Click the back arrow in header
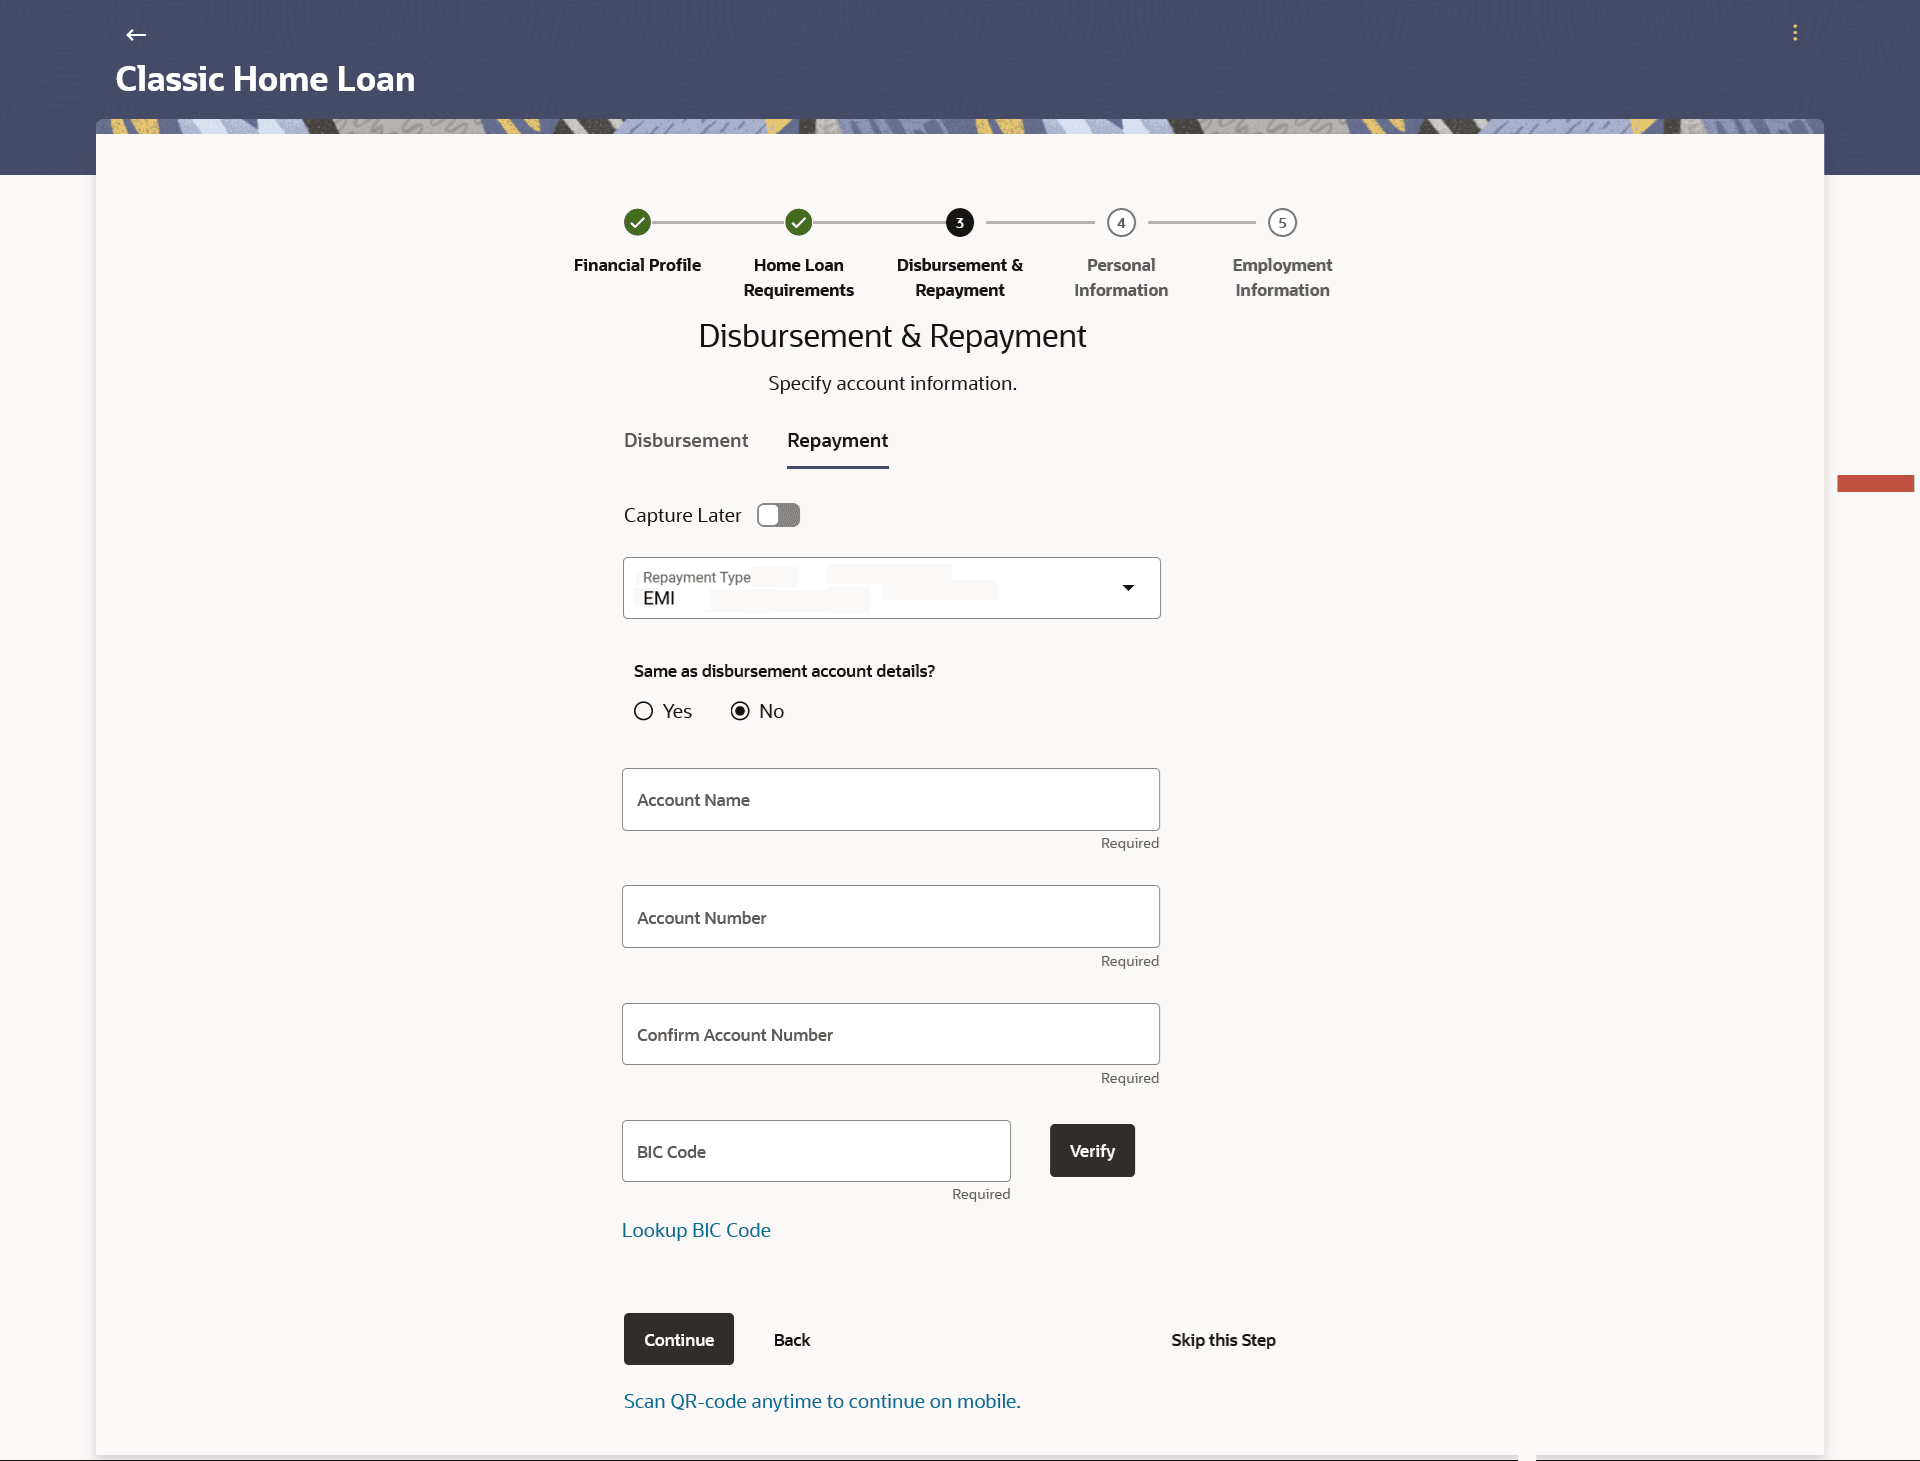 (x=136, y=35)
